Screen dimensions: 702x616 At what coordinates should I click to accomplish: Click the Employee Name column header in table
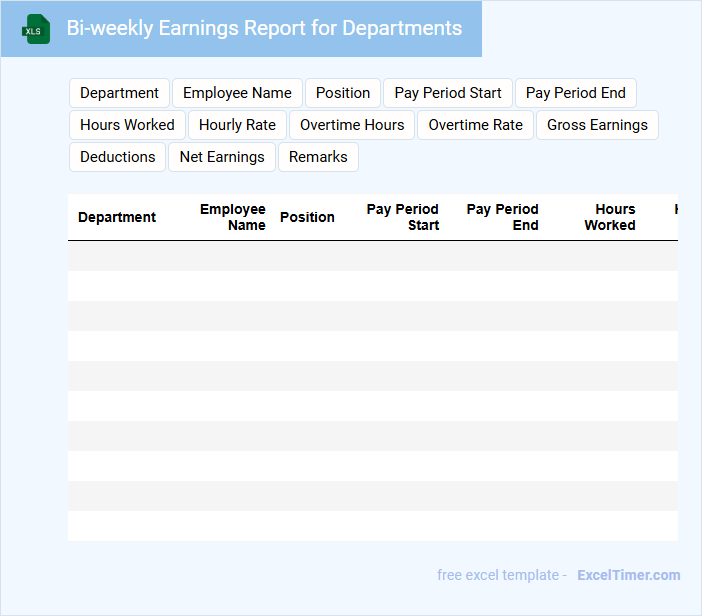233,217
